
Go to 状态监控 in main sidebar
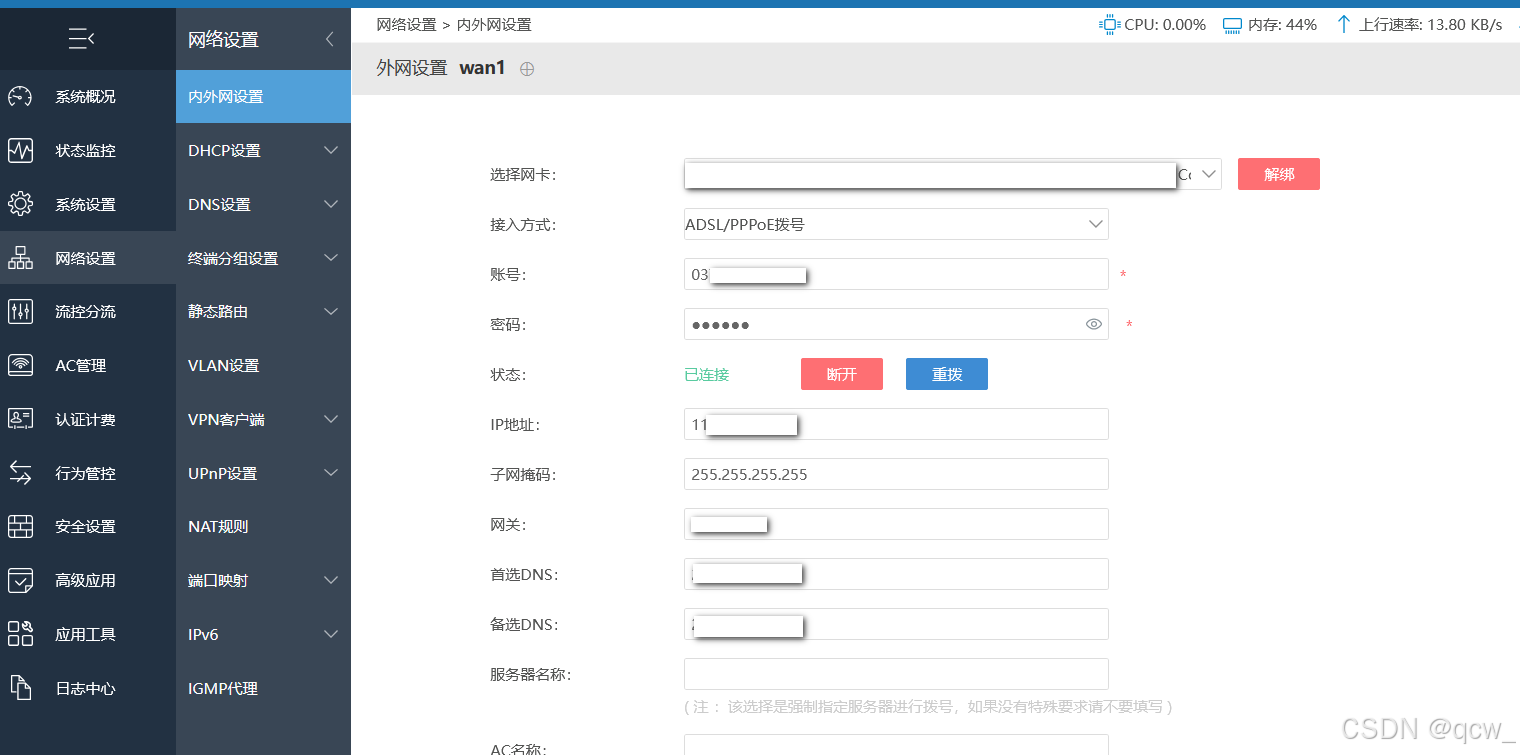pos(88,151)
